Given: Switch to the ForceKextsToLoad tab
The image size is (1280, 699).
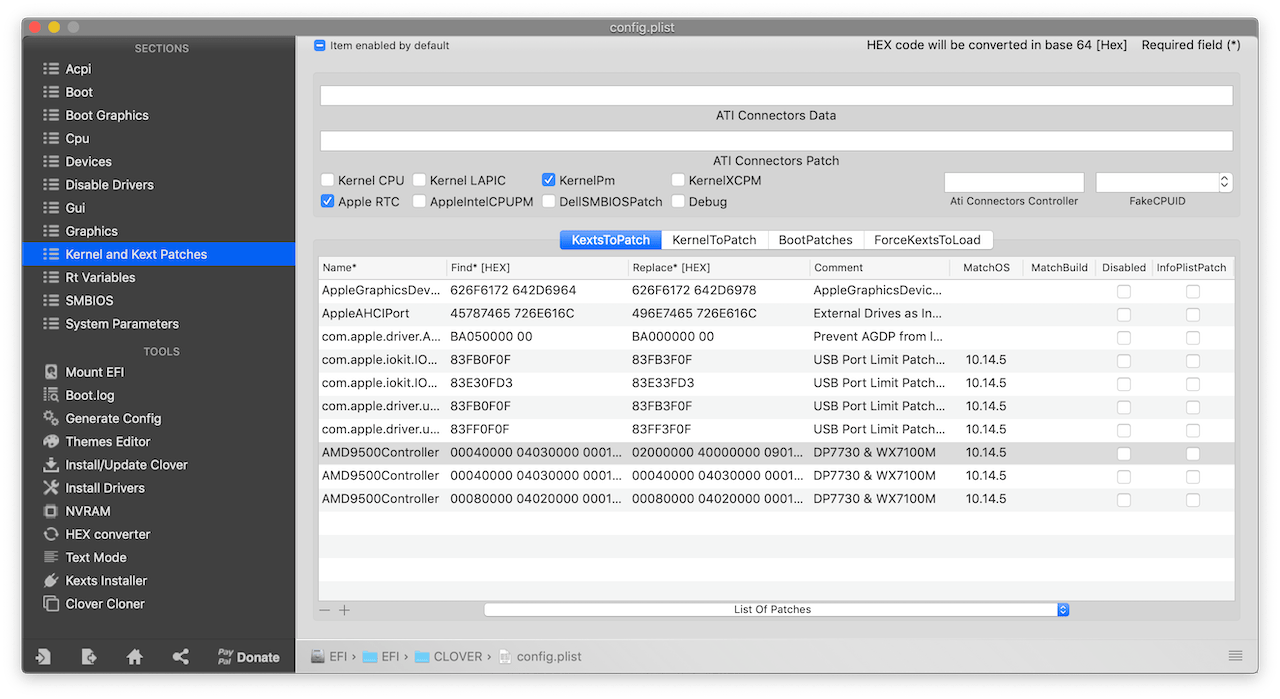Looking at the screenshot, I should 928,240.
